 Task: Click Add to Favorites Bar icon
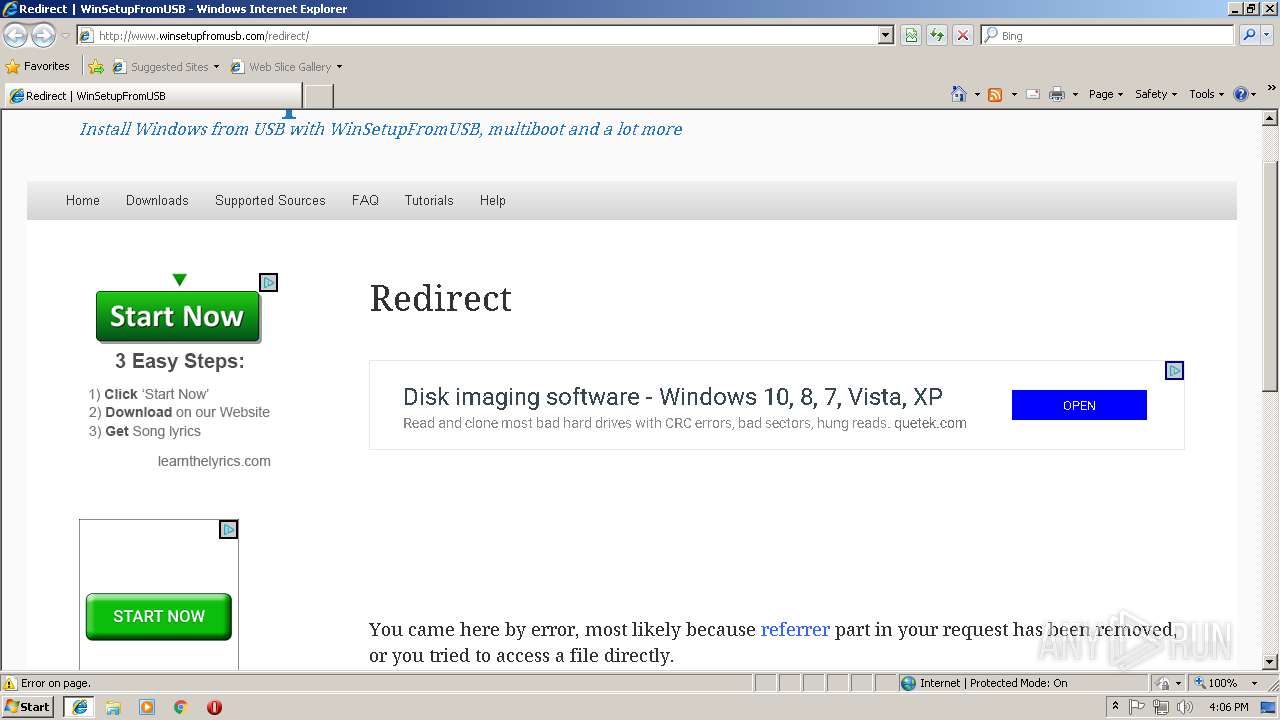coord(96,67)
